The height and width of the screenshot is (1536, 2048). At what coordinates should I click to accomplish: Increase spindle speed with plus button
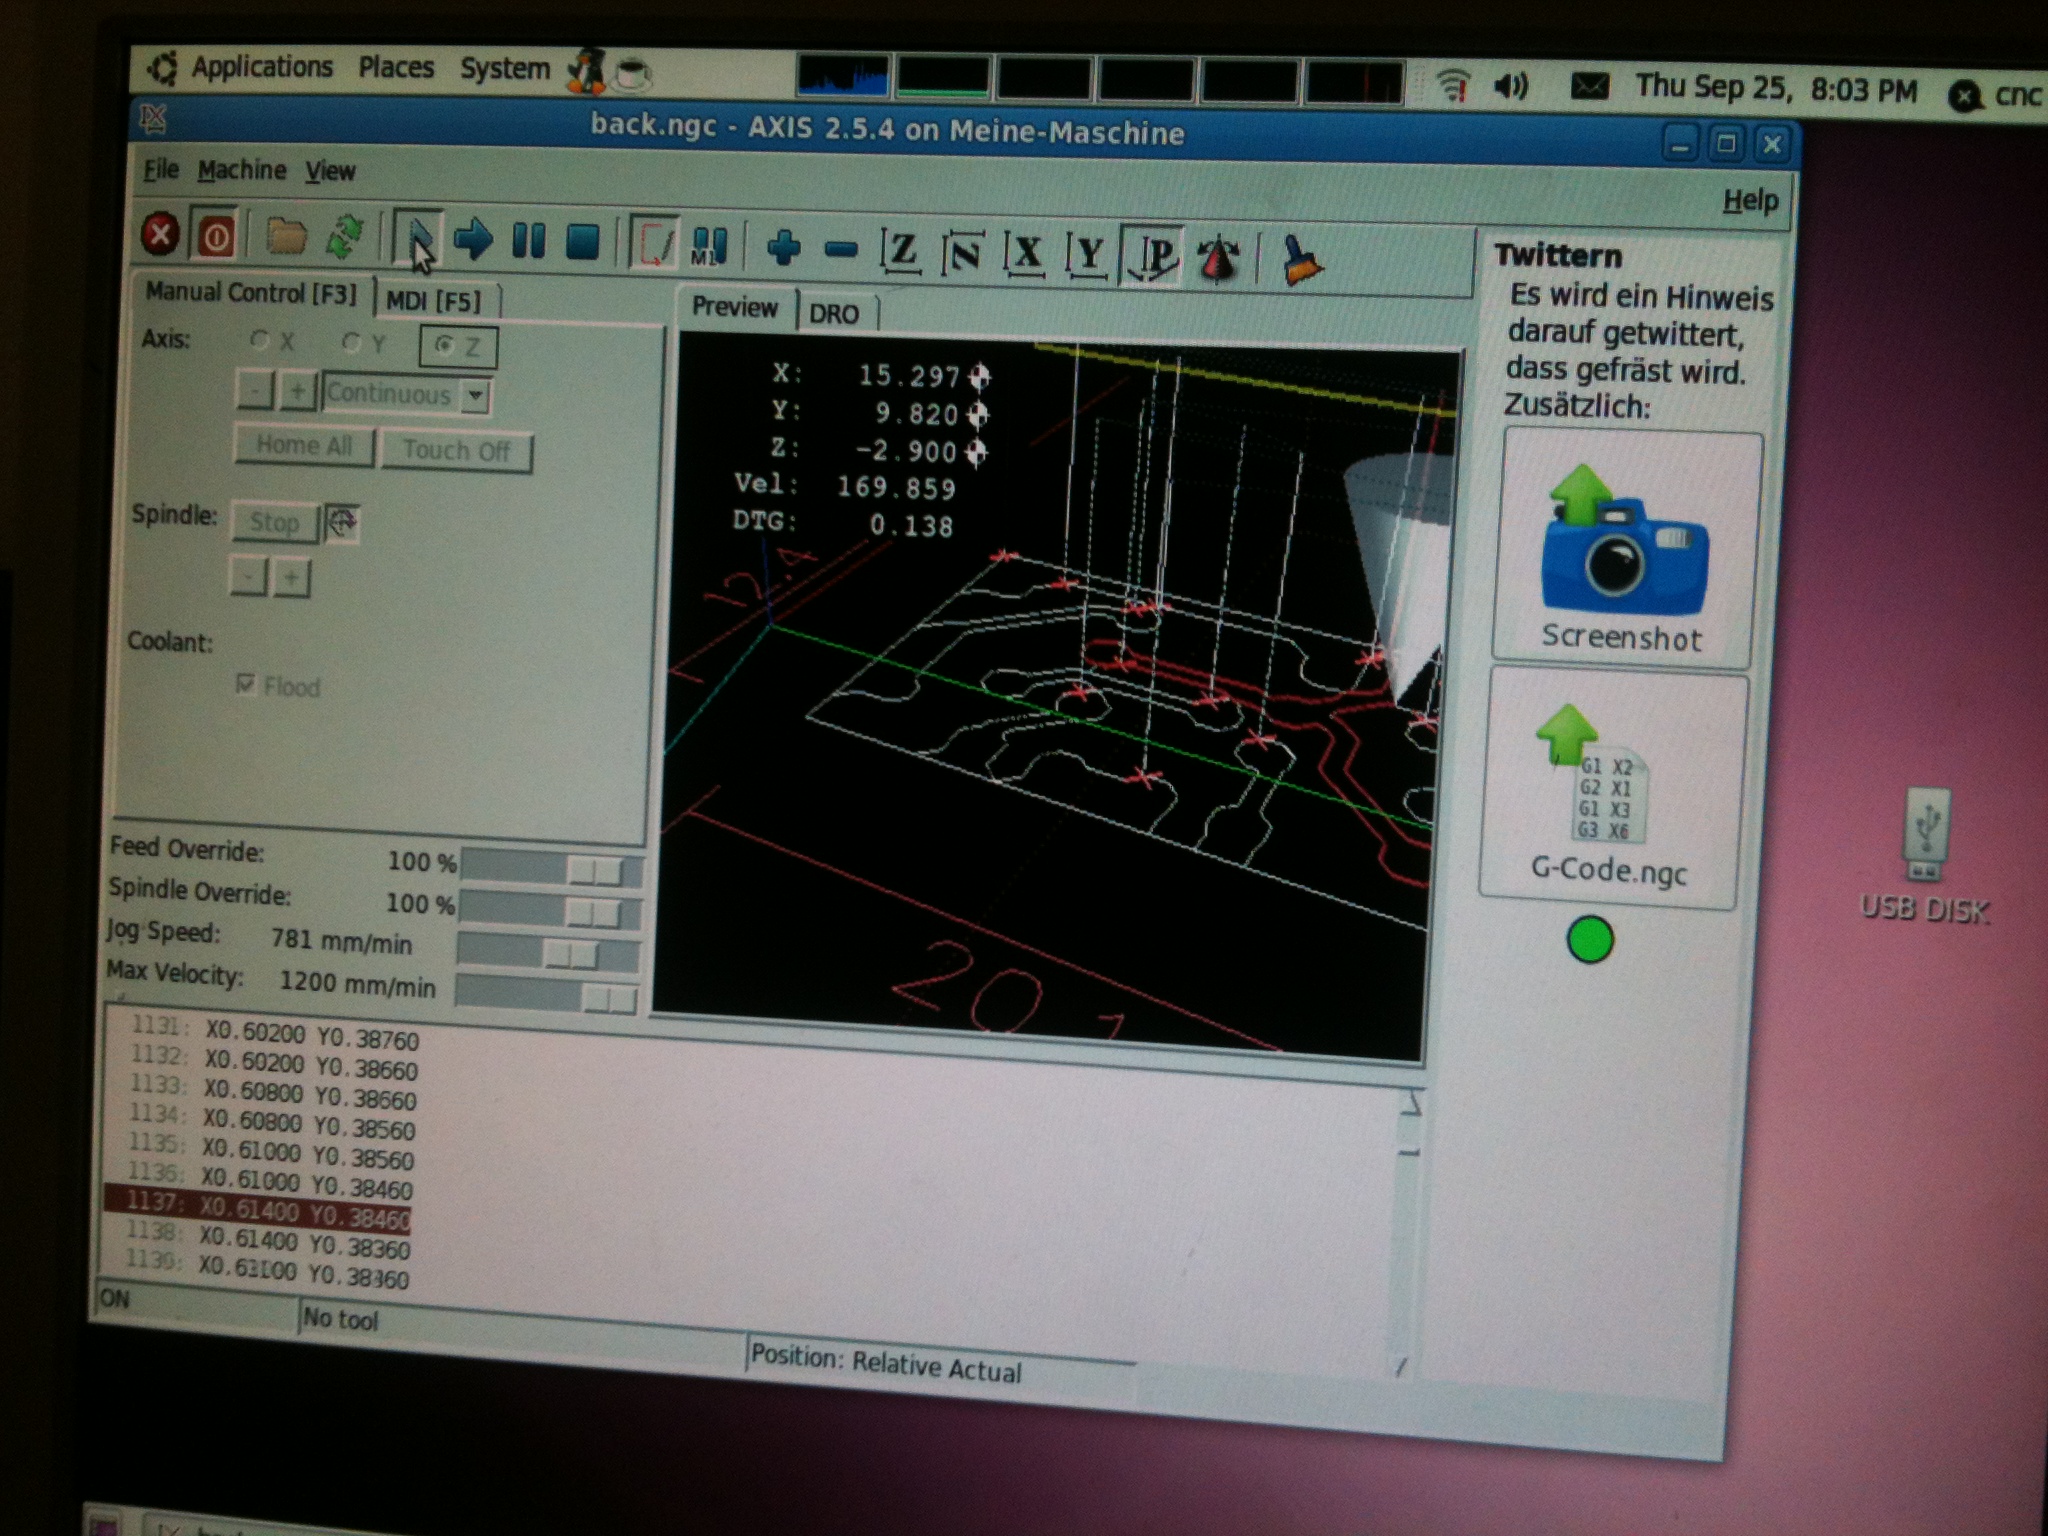[291, 578]
